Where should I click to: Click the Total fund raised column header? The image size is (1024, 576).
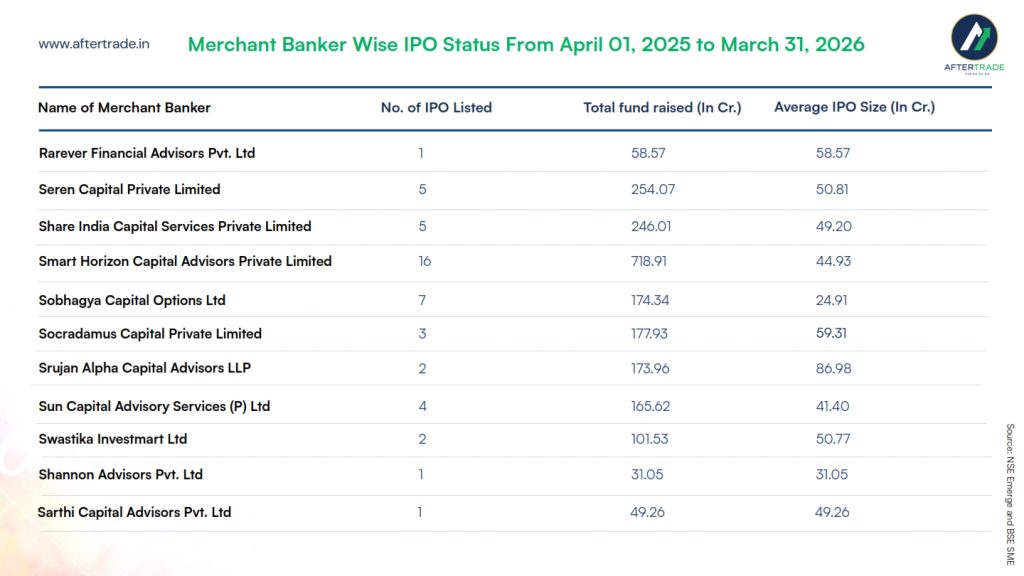pyautogui.click(x=662, y=107)
